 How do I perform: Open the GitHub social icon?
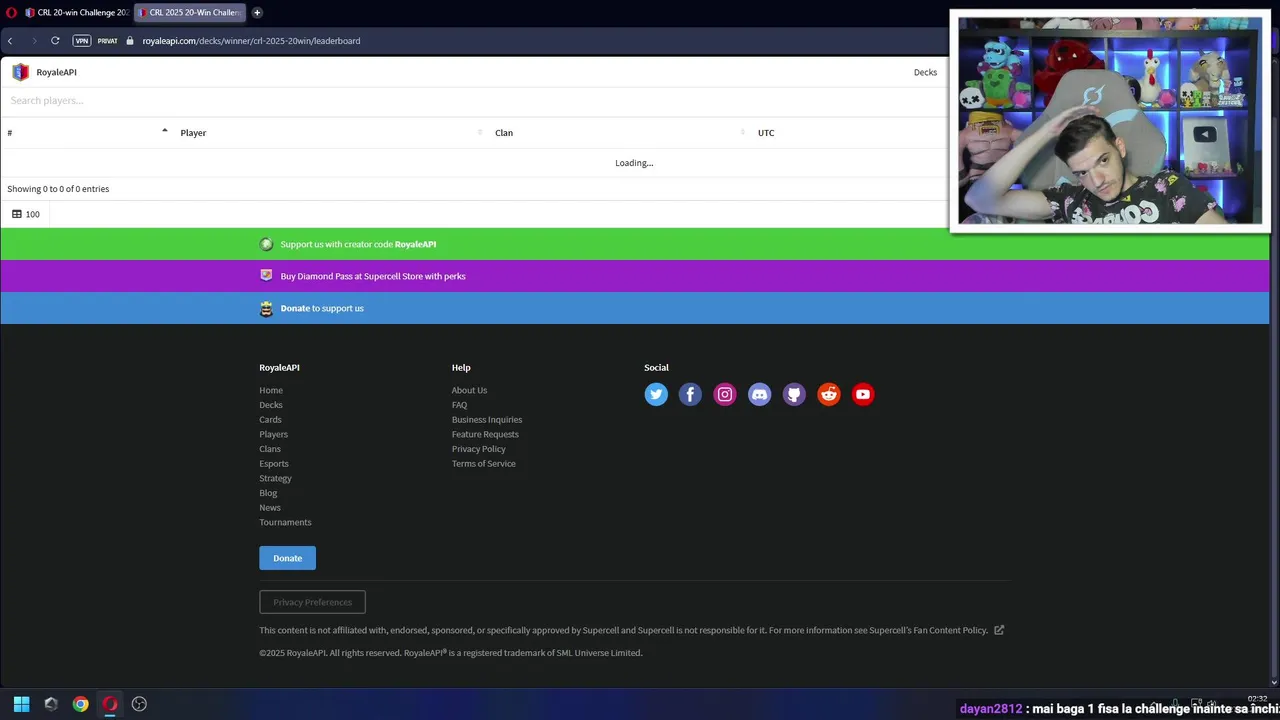tap(794, 394)
